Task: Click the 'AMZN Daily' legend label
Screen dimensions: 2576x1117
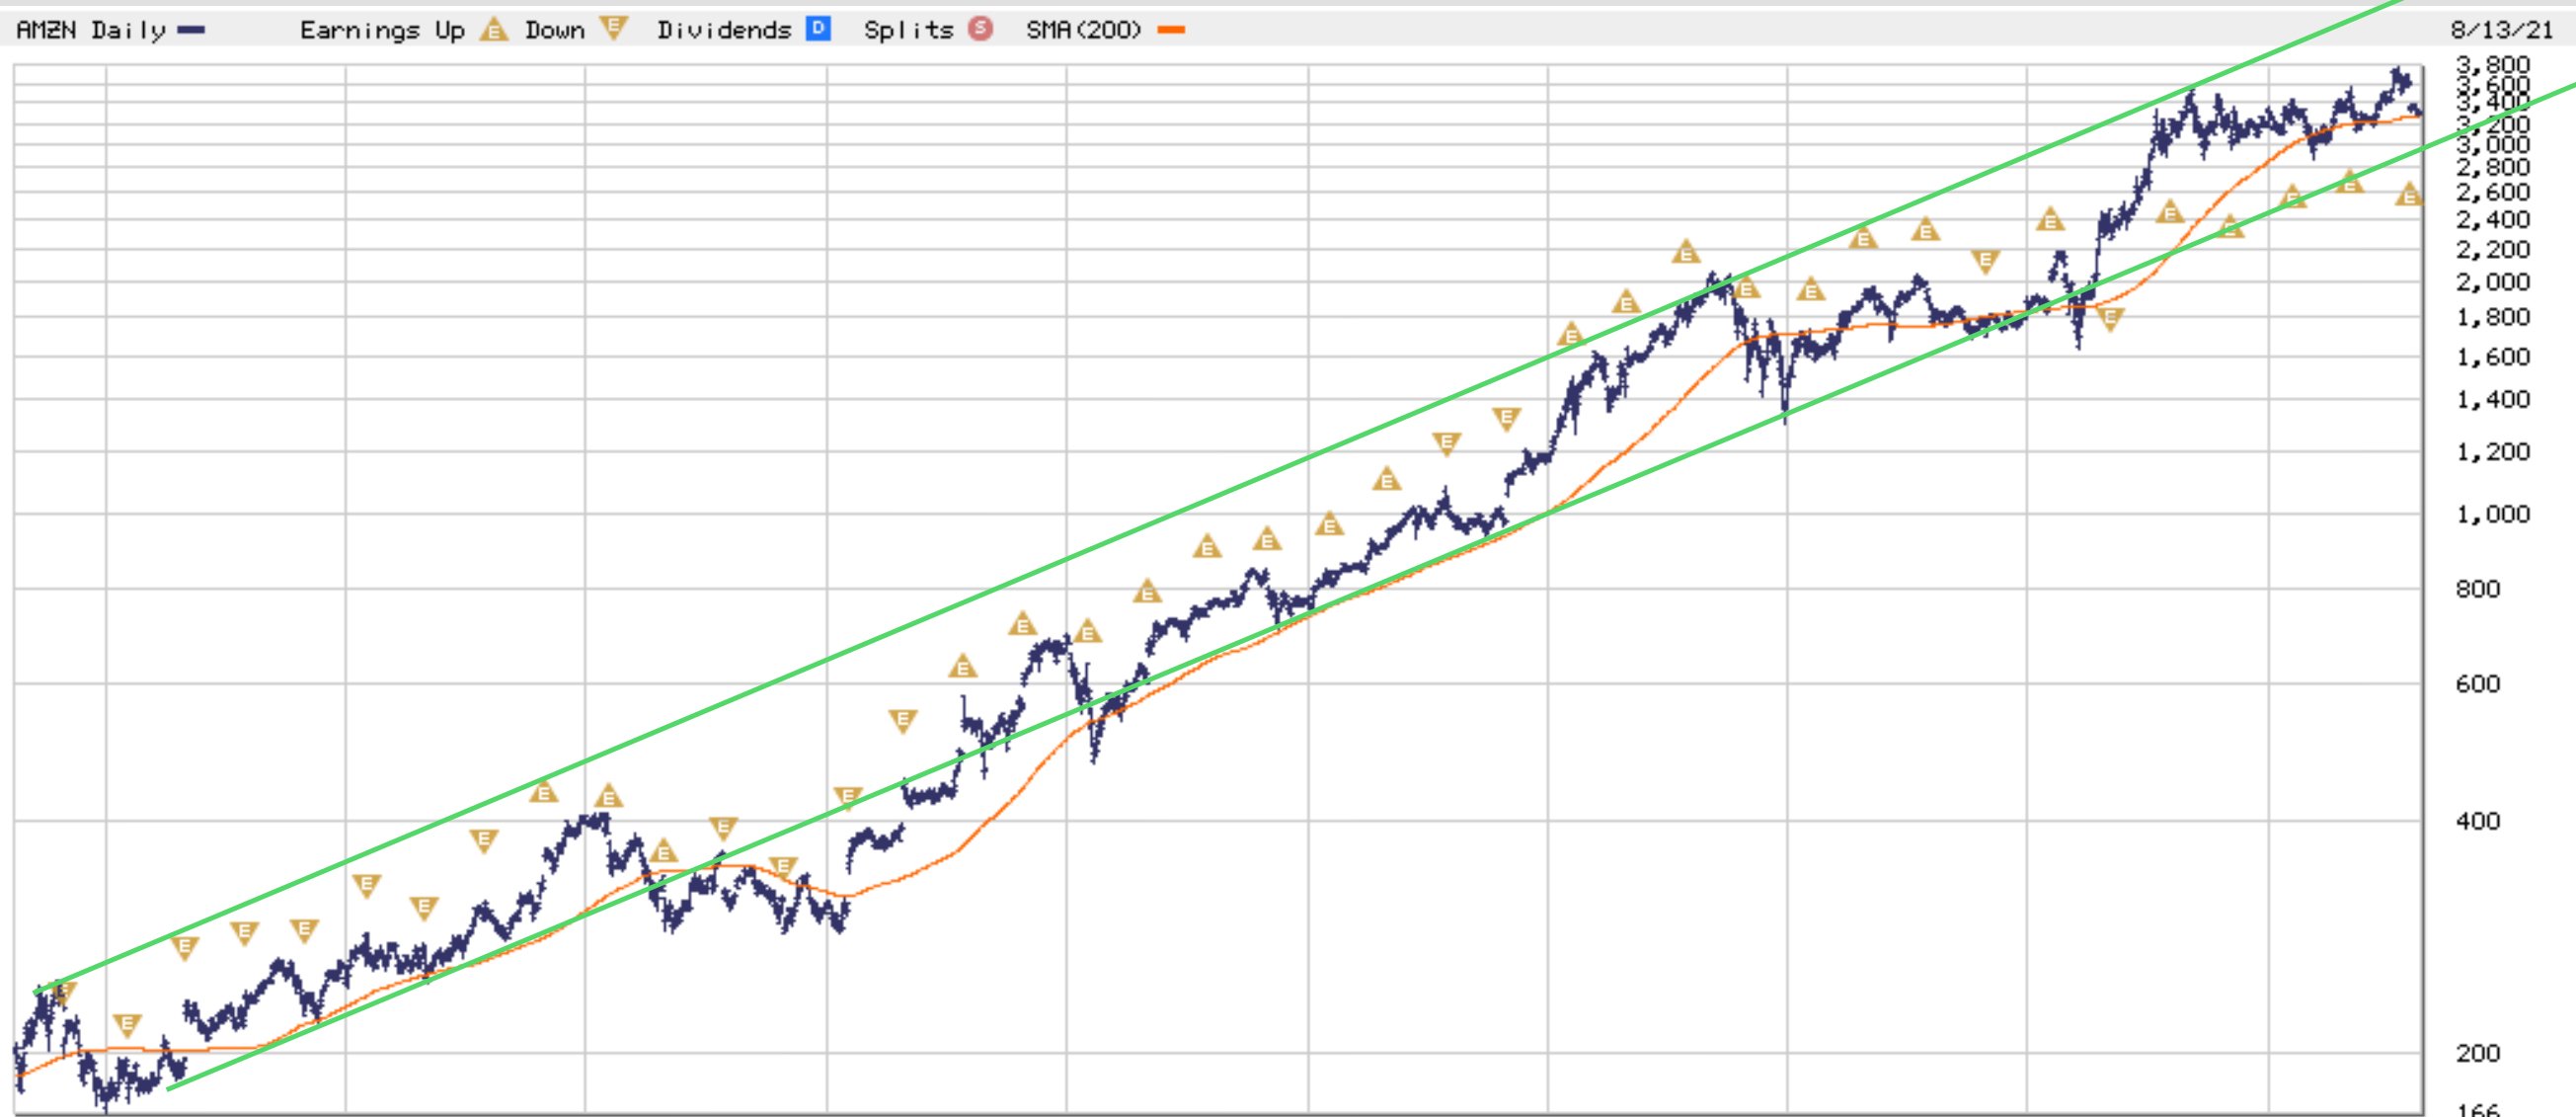Action: pyautogui.click(x=90, y=30)
